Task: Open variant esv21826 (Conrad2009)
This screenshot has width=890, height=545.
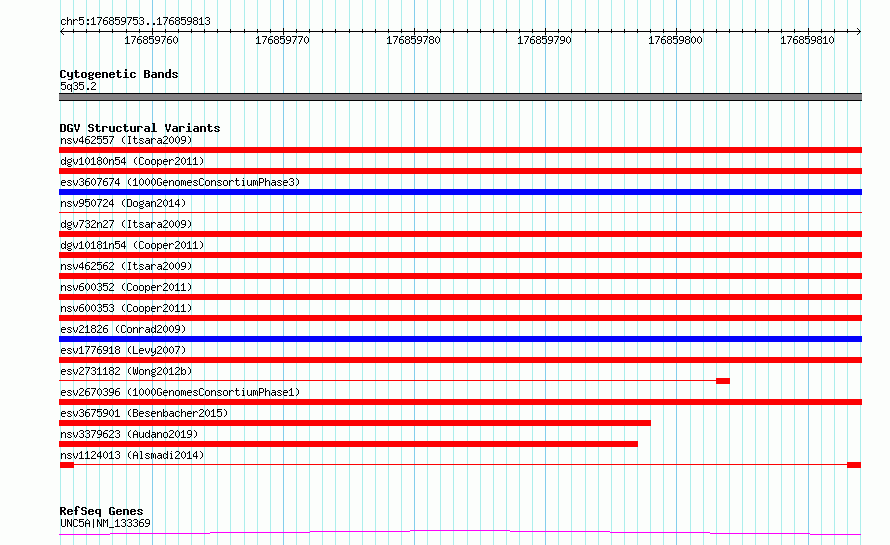Action: [123, 329]
